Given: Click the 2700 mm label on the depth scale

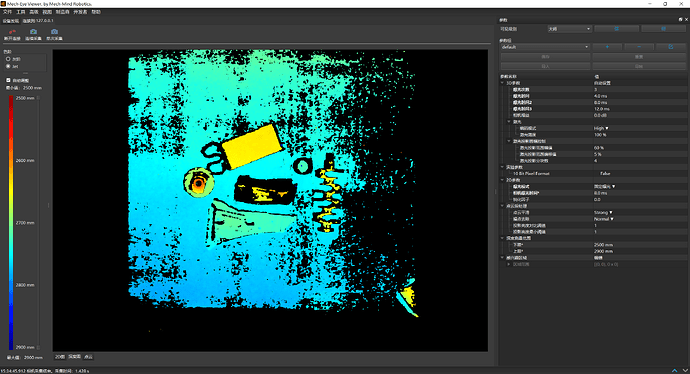Looking at the screenshot, I should tap(25, 223).
